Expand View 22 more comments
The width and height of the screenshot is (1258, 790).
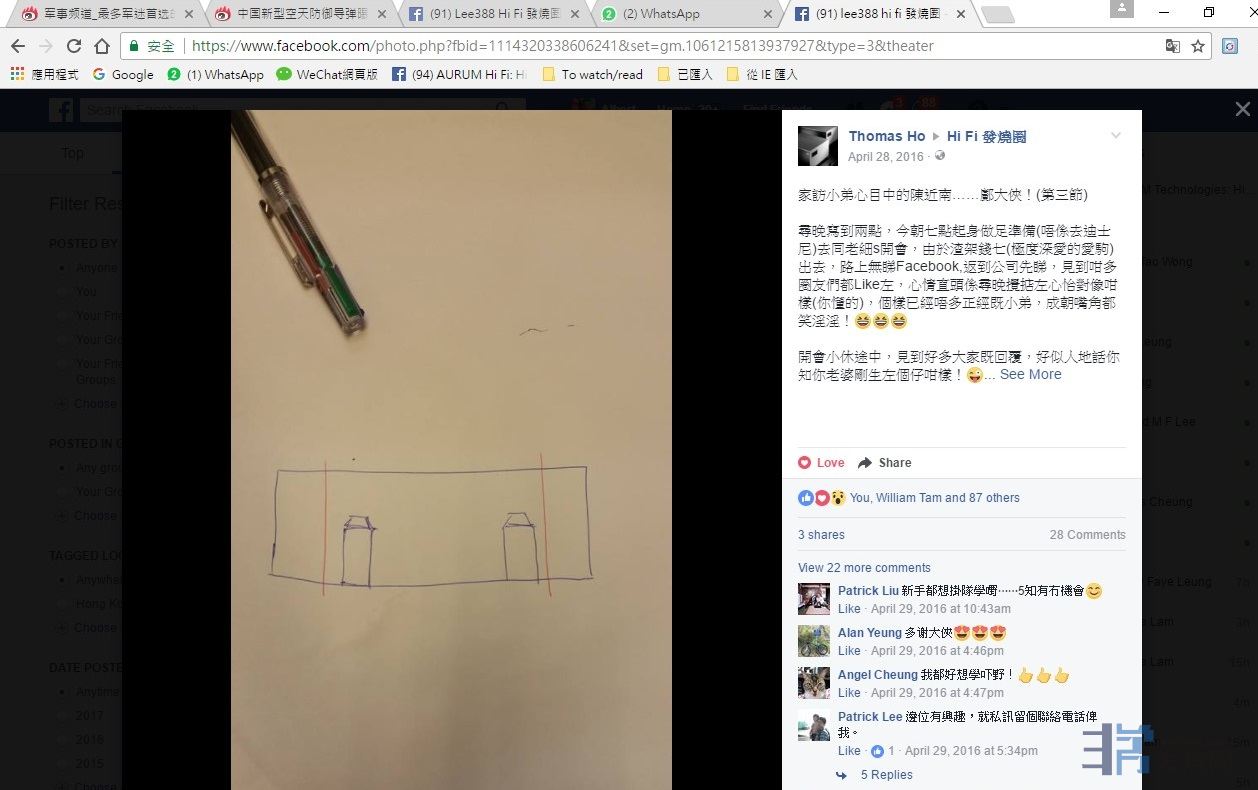pos(864,568)
